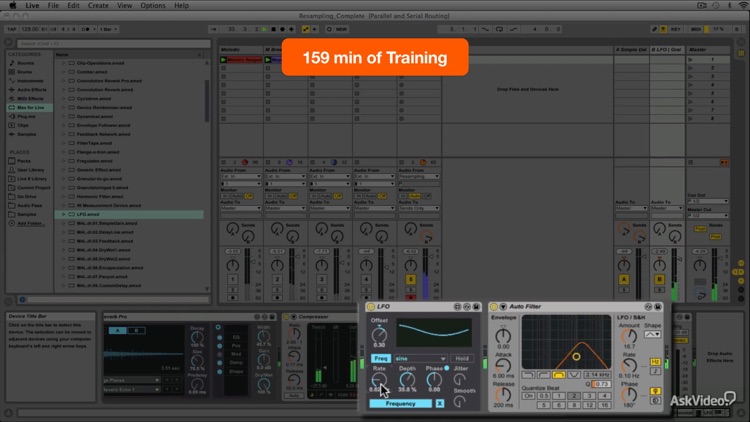This screenshot has height=422, width=750.
Task: Switch Auto Filter LFO rate to note sync
Action: click(x=655, y=371)
